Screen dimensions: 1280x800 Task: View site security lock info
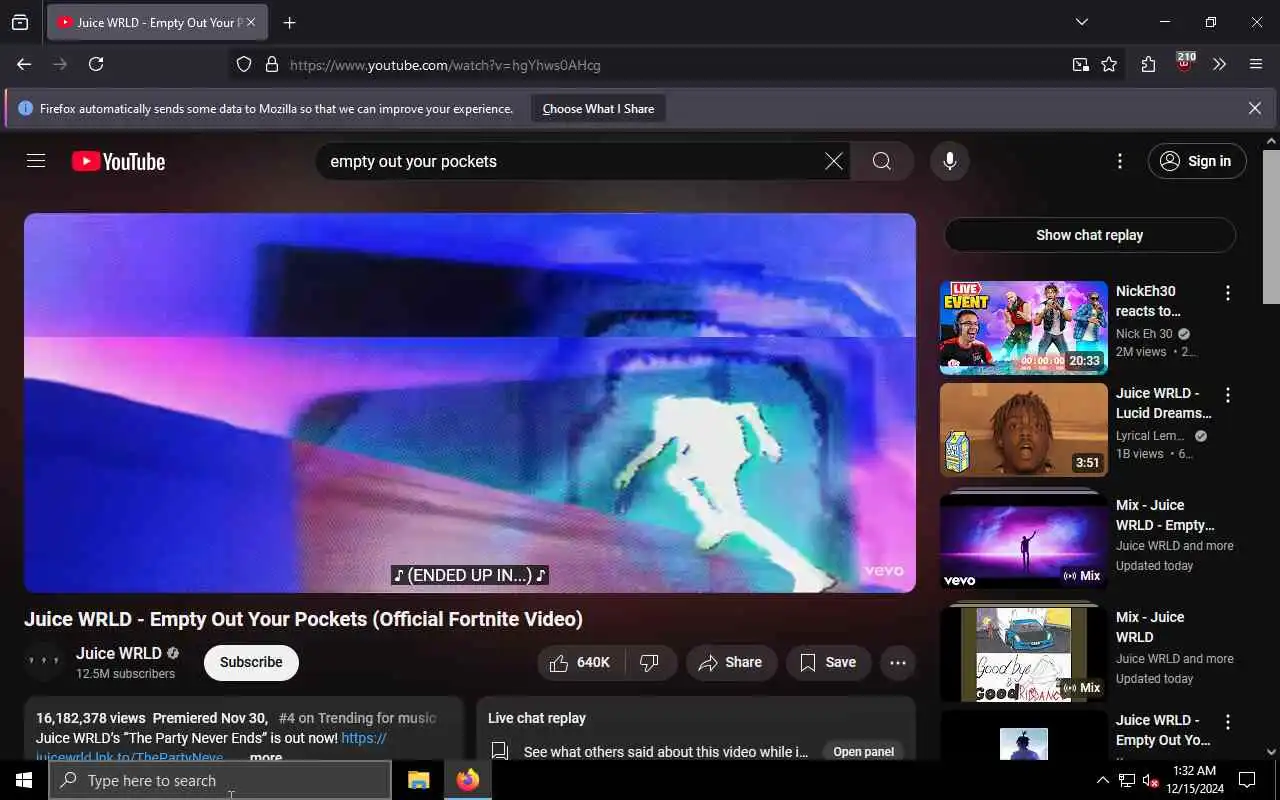(271, 65)
